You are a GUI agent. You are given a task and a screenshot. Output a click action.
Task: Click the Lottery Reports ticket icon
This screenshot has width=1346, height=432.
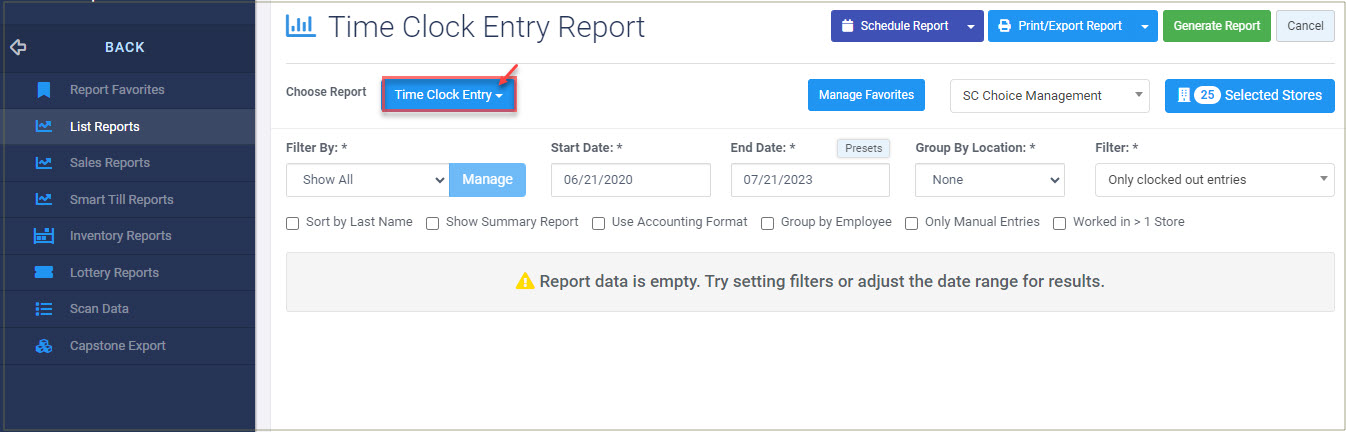[x=43, y=272]
